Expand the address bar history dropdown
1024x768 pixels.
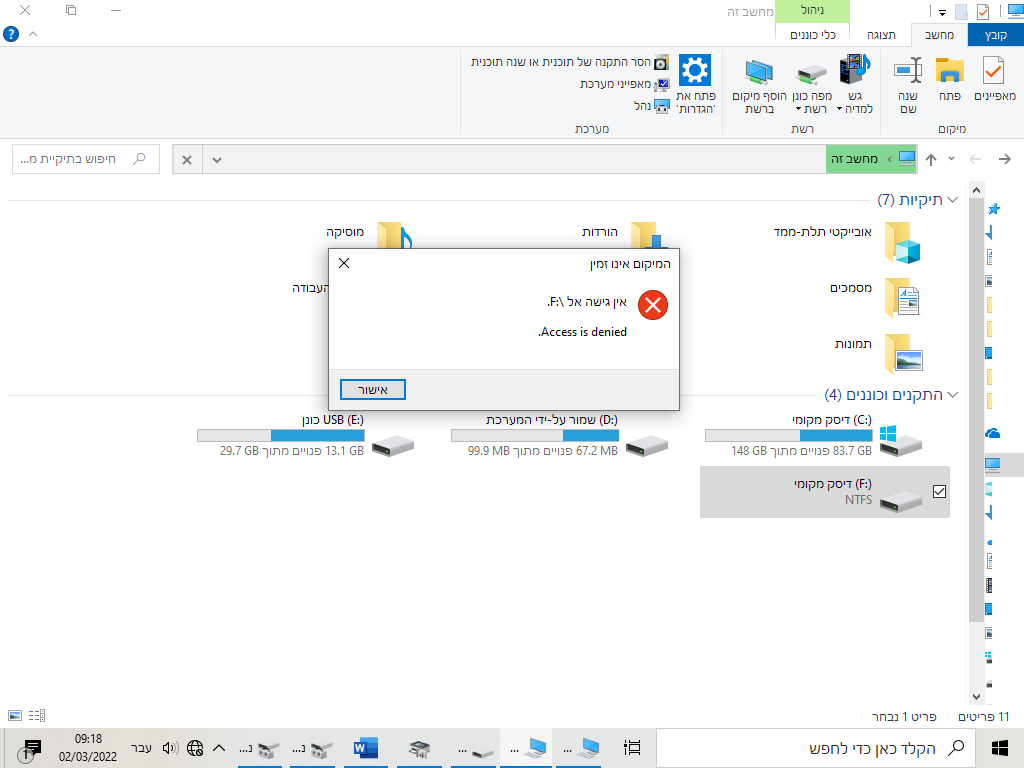(217, 159)
